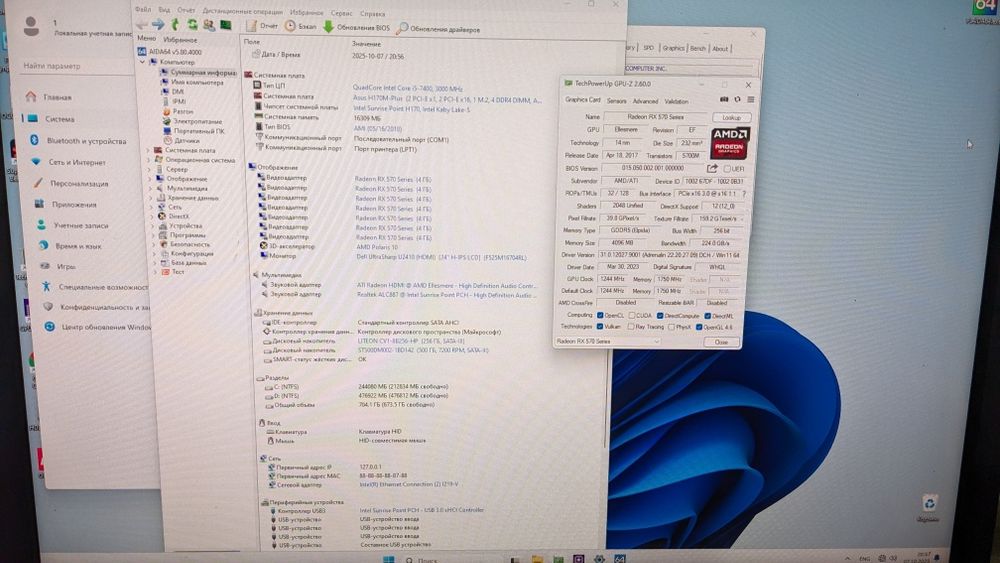Click the AMD Radeon logo in GPU-Z
The height and width of the screenshot is (563, 1000).
click(730, 143)
